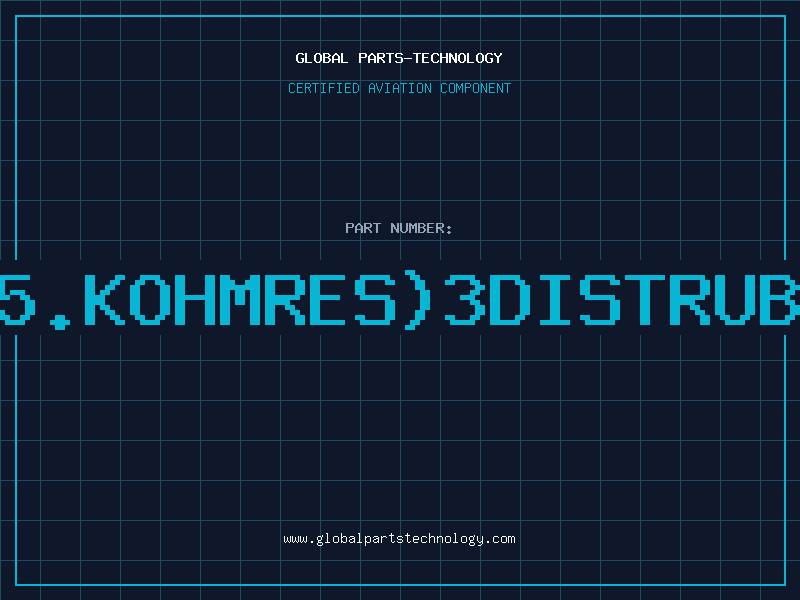Click the top-right corner of cyan frame

(x=785, y=16)
